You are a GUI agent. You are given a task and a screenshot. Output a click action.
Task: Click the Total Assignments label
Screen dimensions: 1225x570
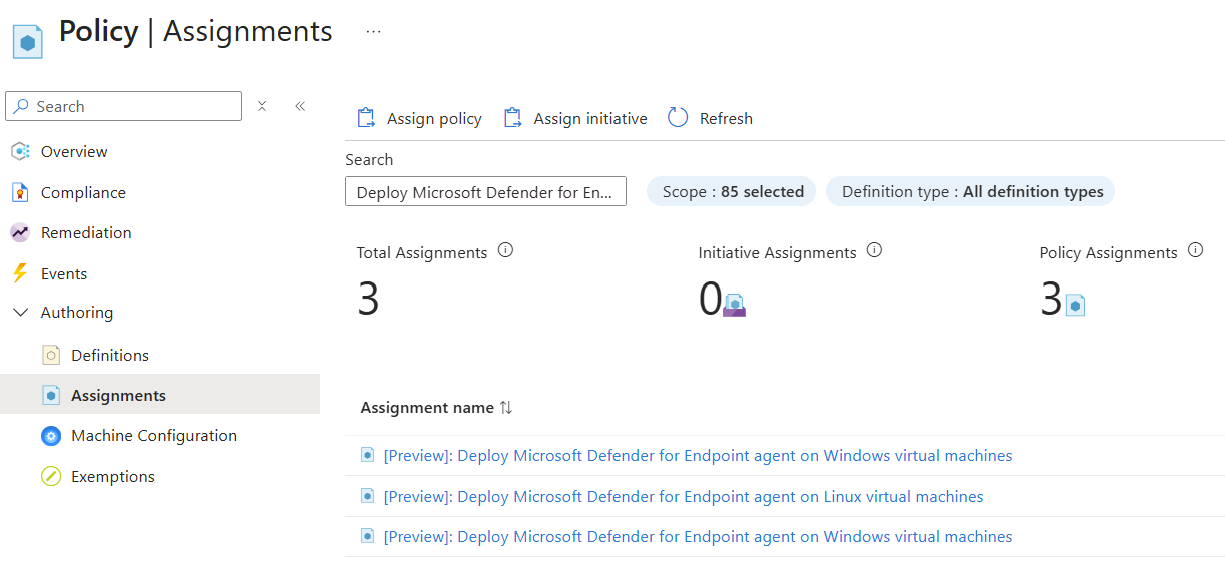pos(422,253)
